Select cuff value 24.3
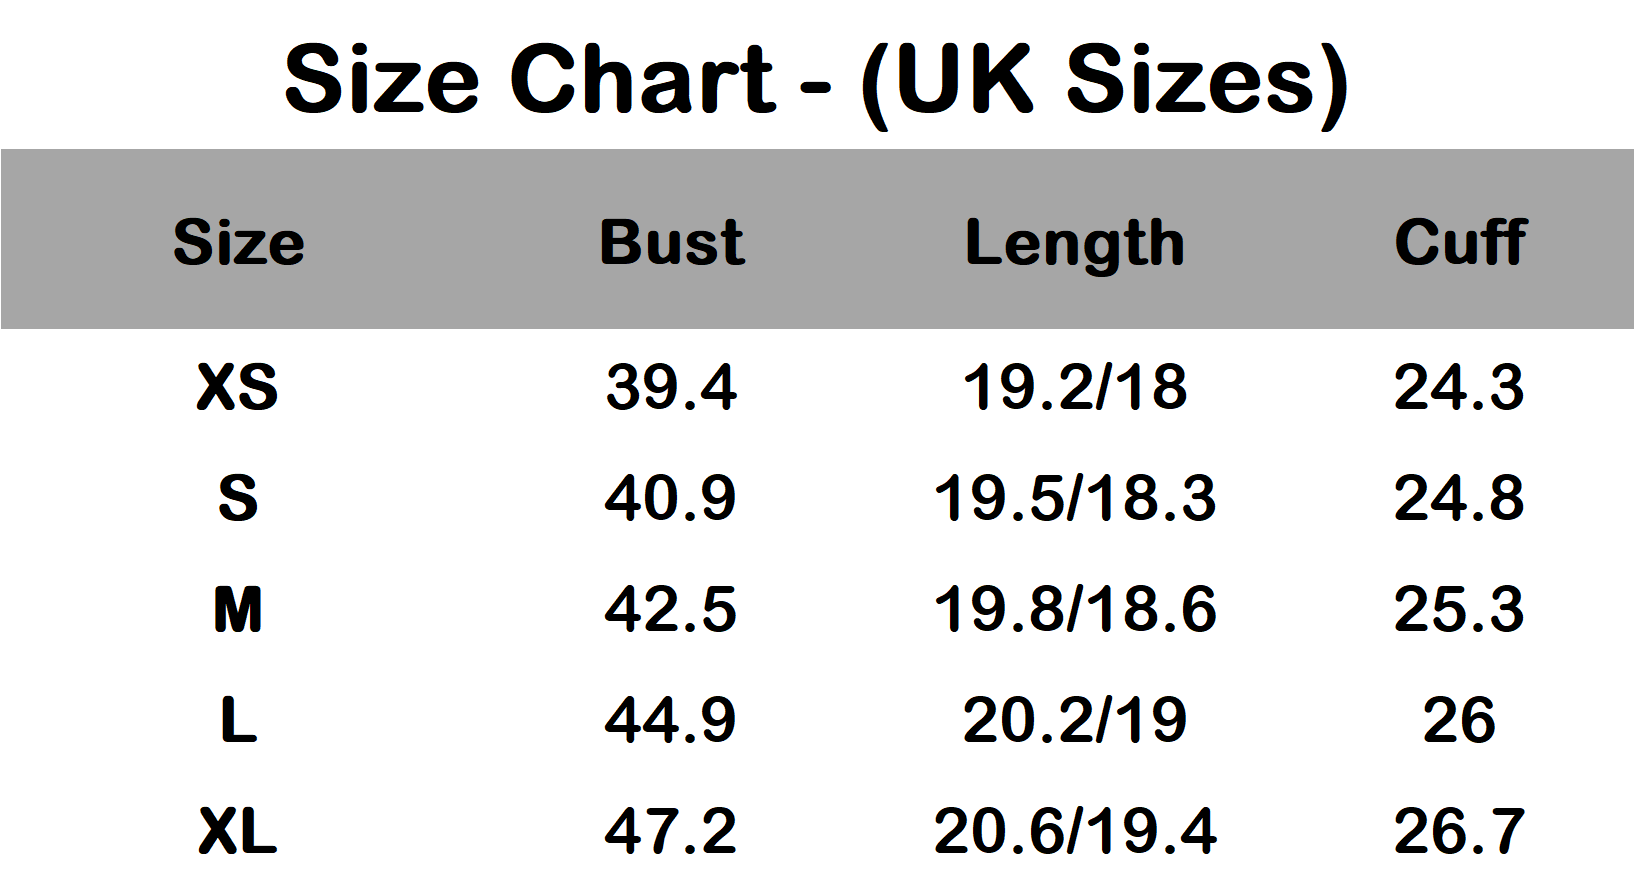The height and width of the screenshot is (884, 1634). pos(1460,387)
